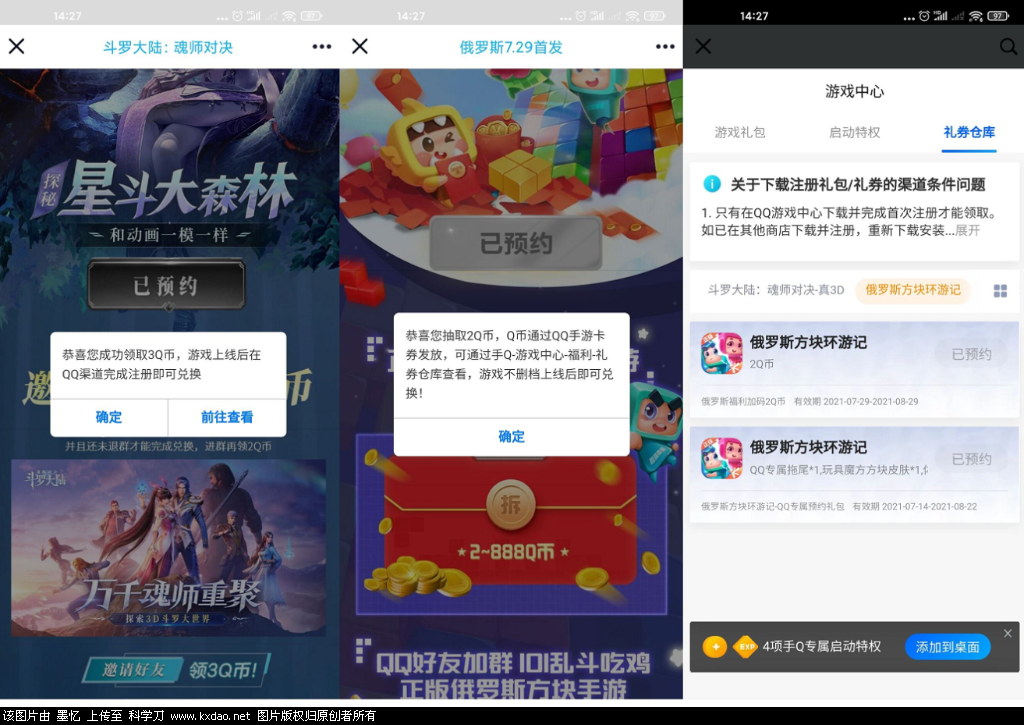Switch to the 游戏礼包 tab
Screen dimensions: 1024x725
(x=739, y=133)
